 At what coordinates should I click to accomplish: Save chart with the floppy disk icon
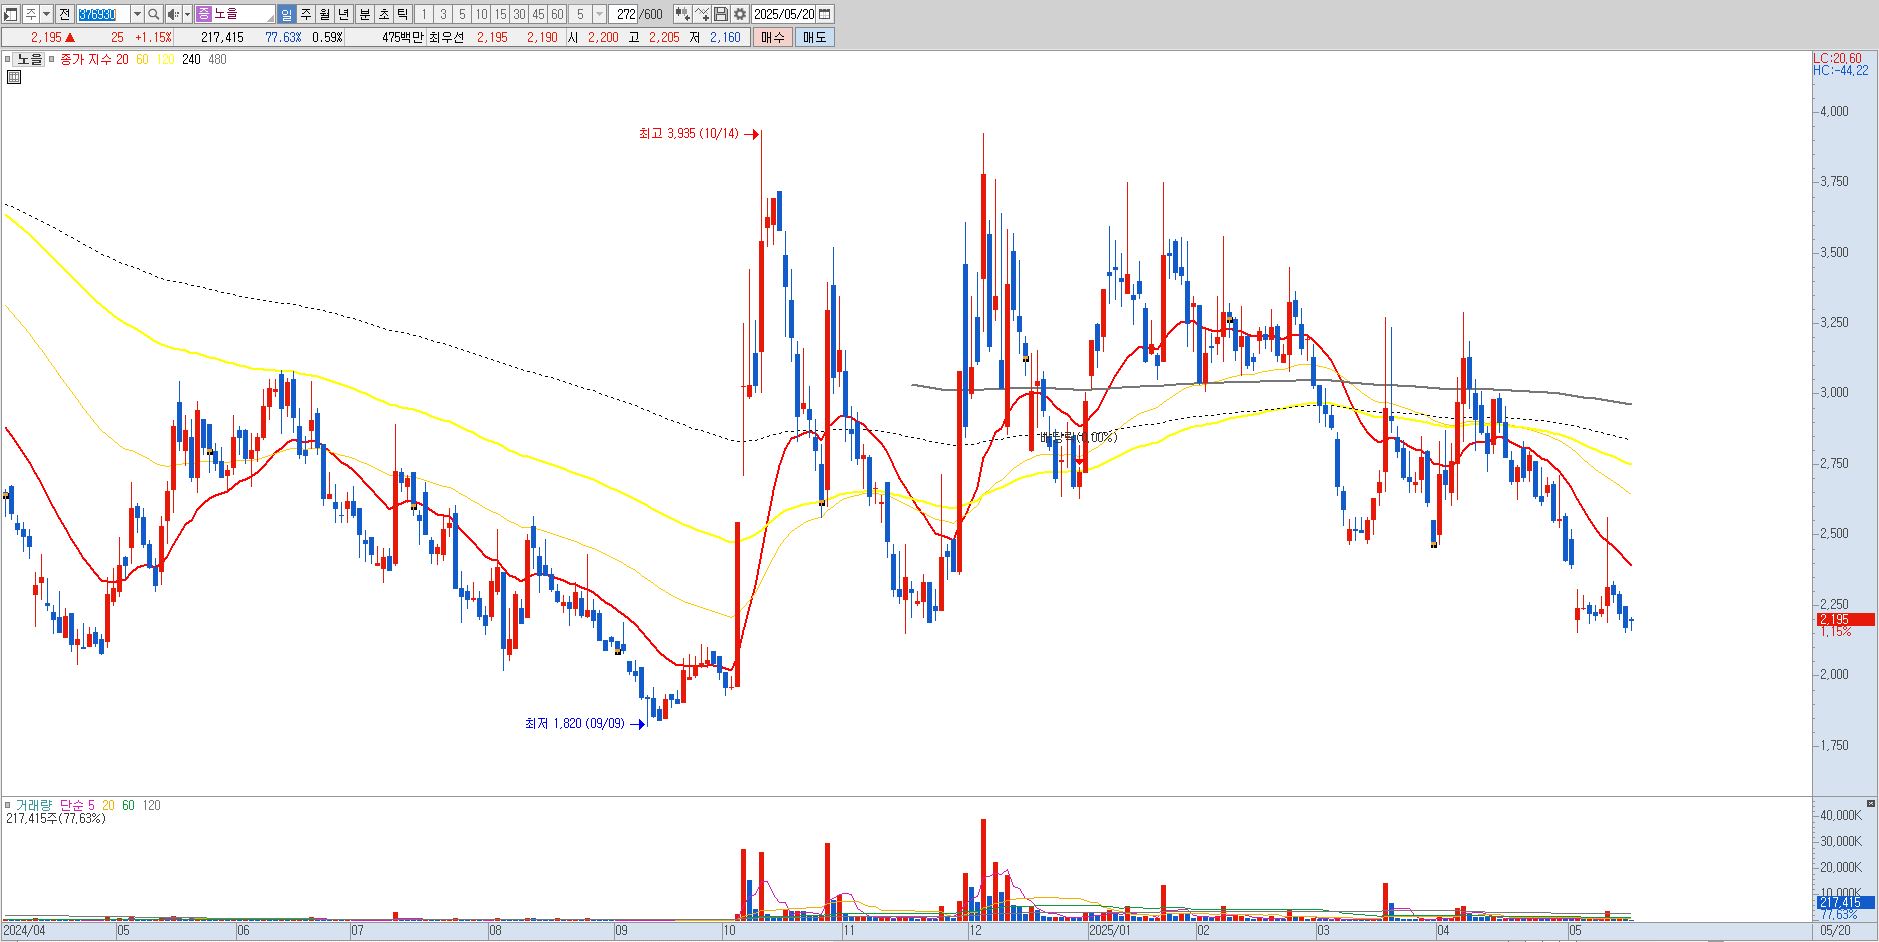pos(720,14)
